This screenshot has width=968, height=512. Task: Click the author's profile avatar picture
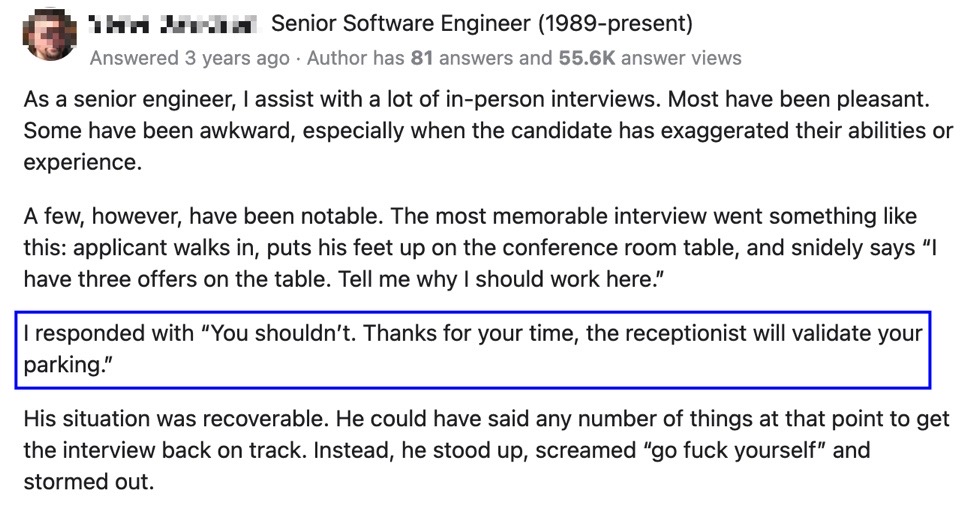[x=48, y=36]
